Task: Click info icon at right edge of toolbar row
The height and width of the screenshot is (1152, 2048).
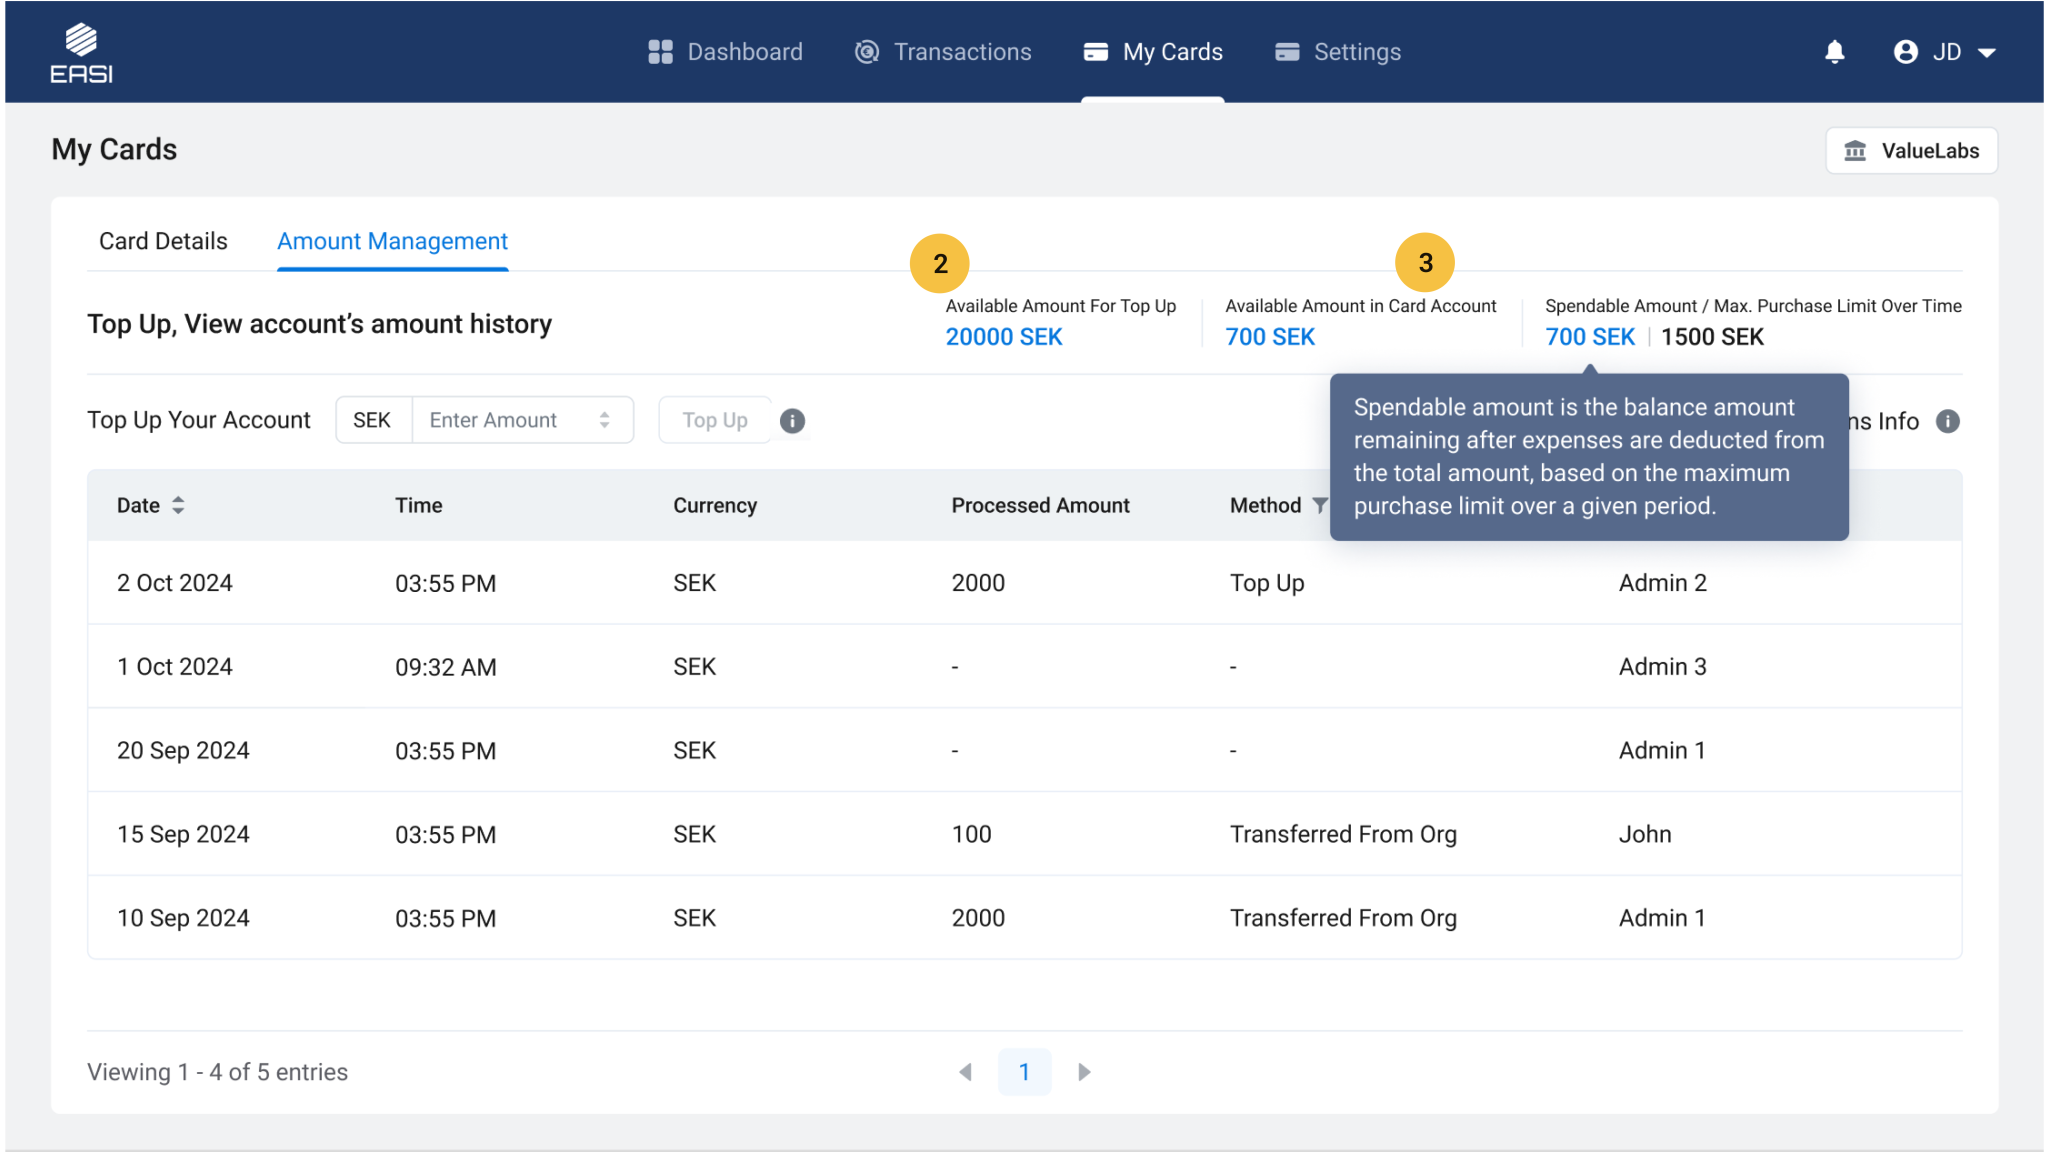Action: click(1947, 421)
